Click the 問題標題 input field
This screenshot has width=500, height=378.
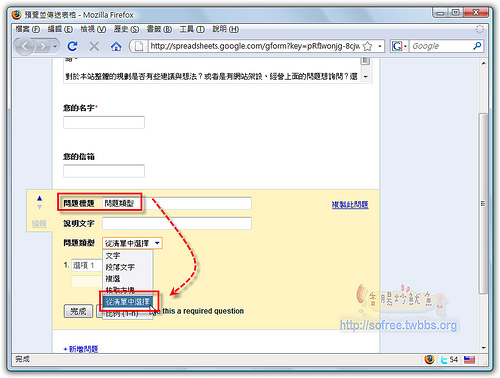(177, 203)
